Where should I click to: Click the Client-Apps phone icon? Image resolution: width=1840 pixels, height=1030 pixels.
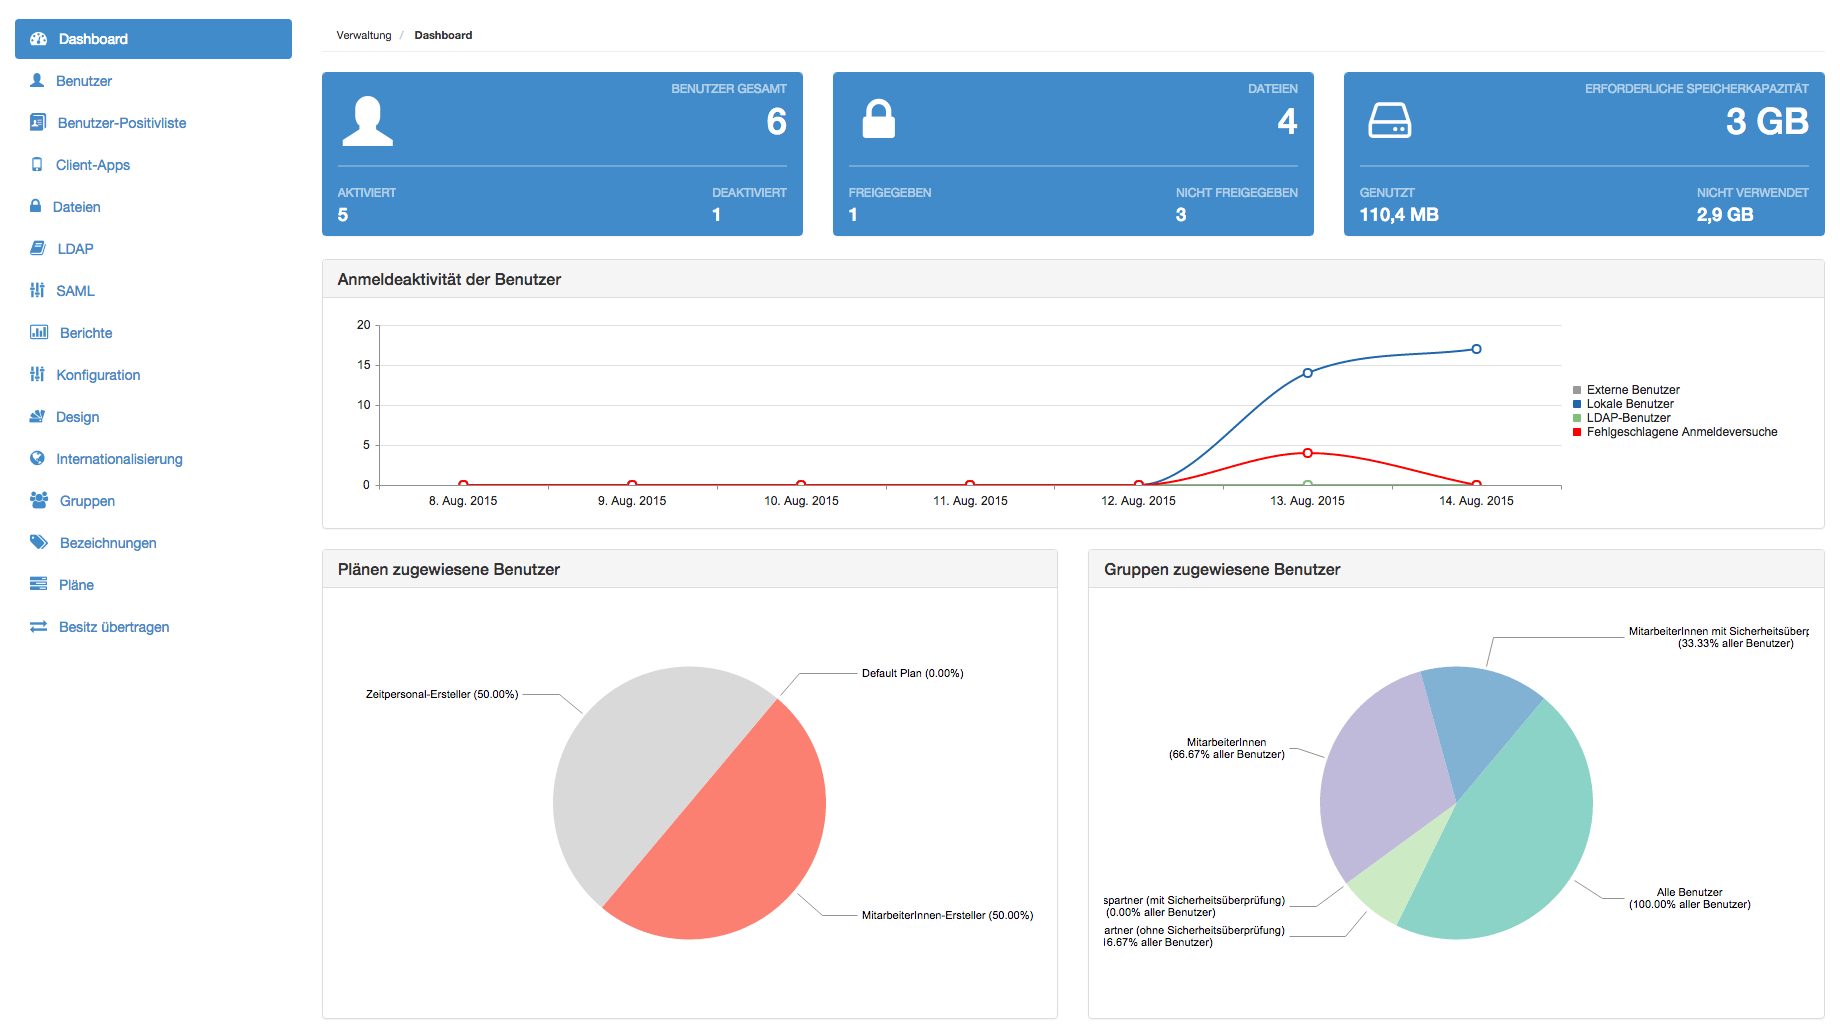(37, 164)
